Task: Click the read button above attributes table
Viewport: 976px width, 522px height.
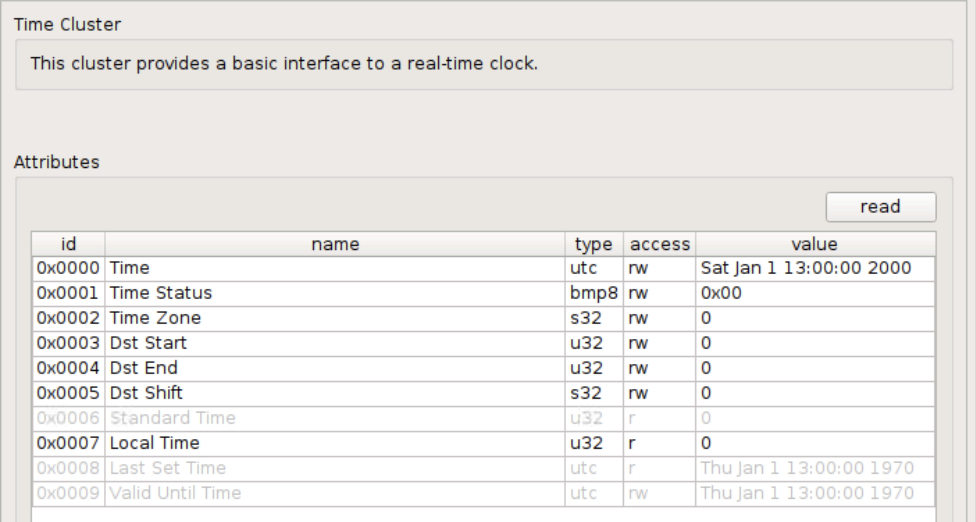Action: [x=881, y=207]
